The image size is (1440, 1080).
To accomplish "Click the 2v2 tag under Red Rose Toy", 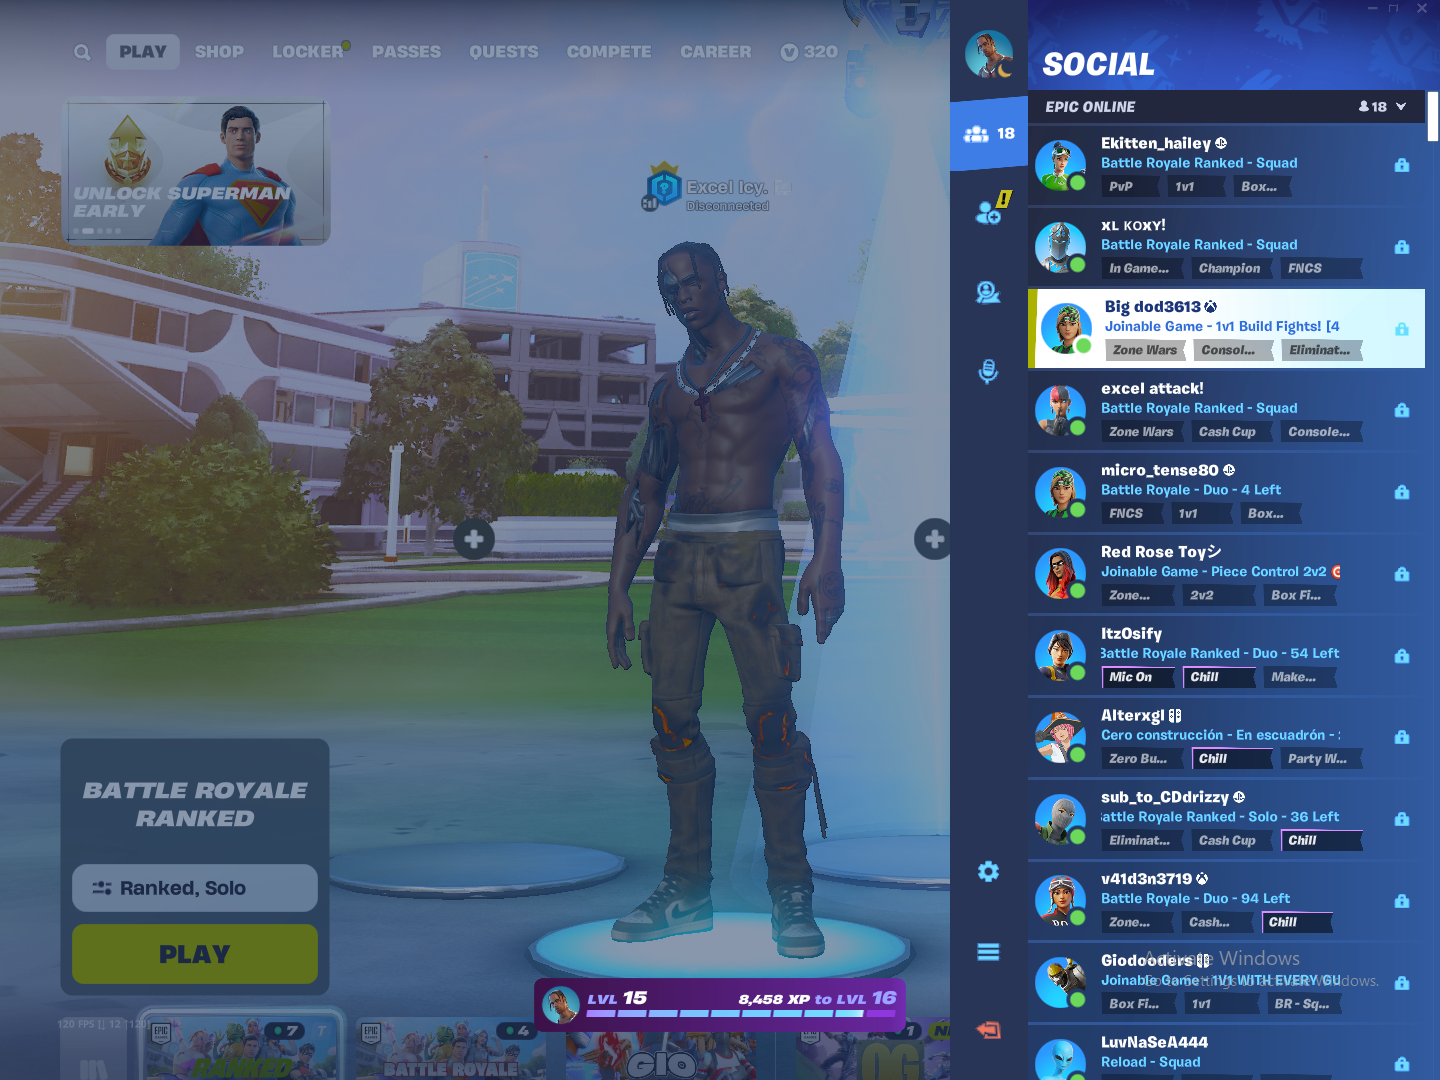I will [1218, 596].
